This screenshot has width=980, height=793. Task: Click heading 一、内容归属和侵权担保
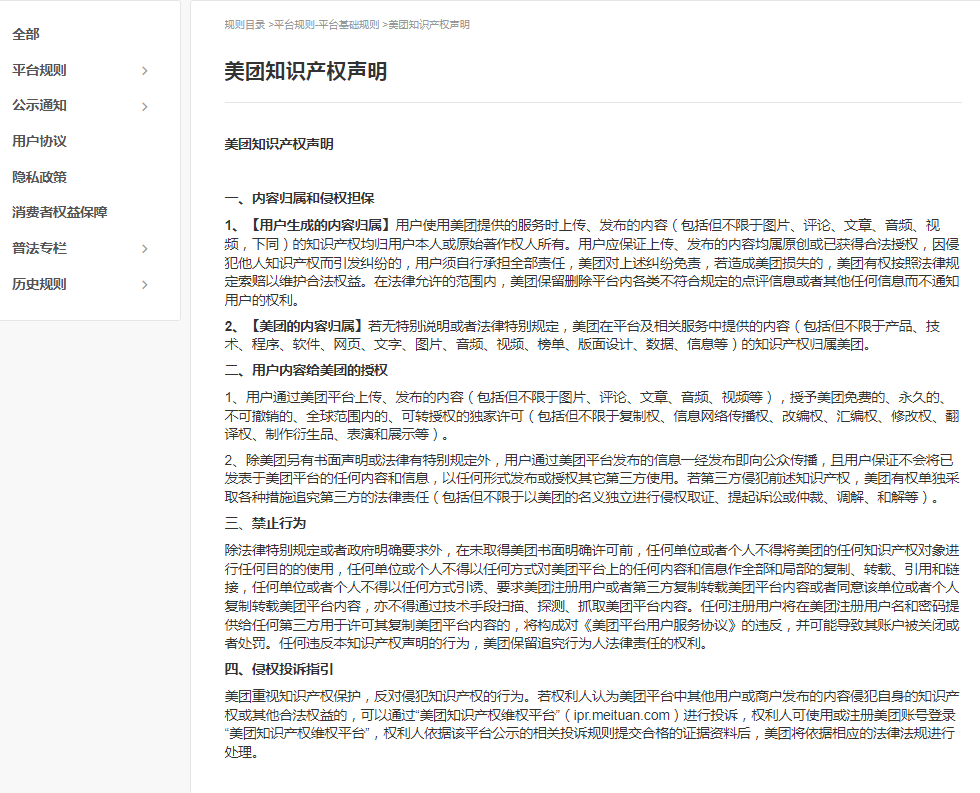click(299, 199)
